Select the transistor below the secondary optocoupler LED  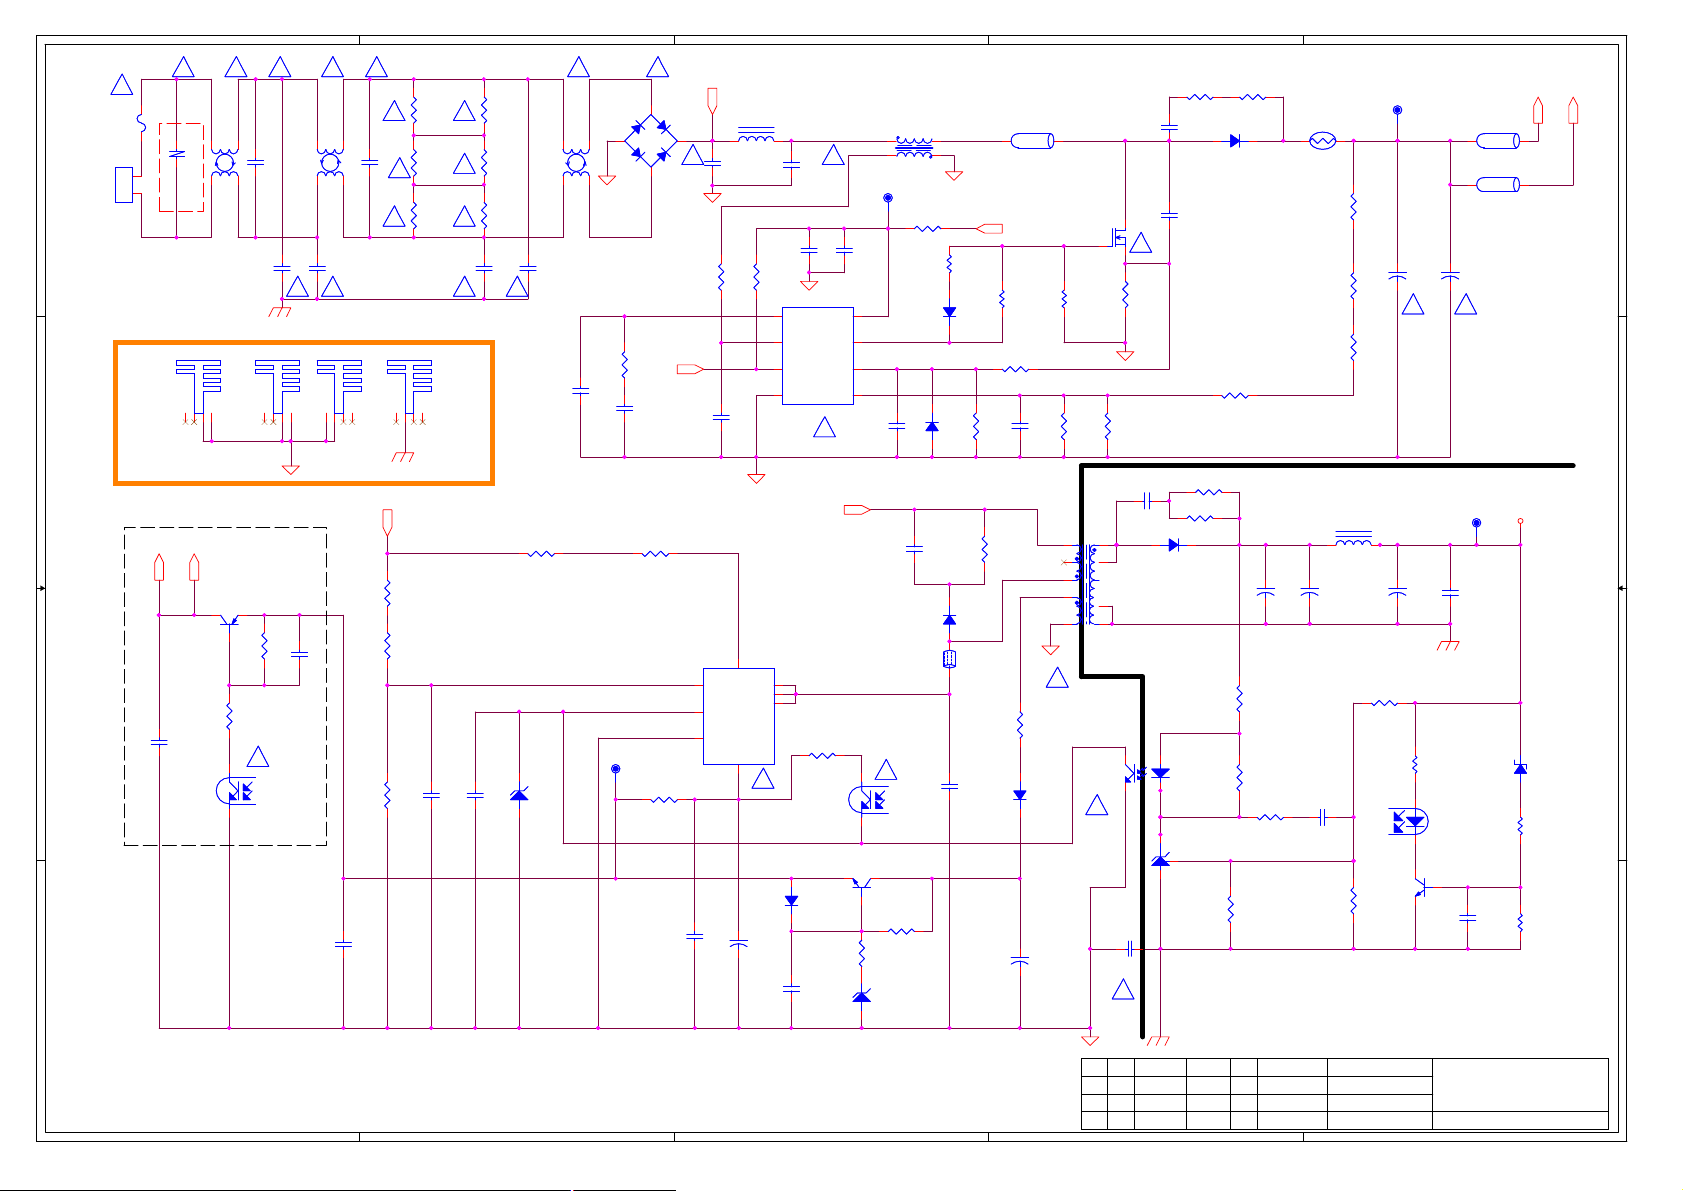[x=1419, y=887]
